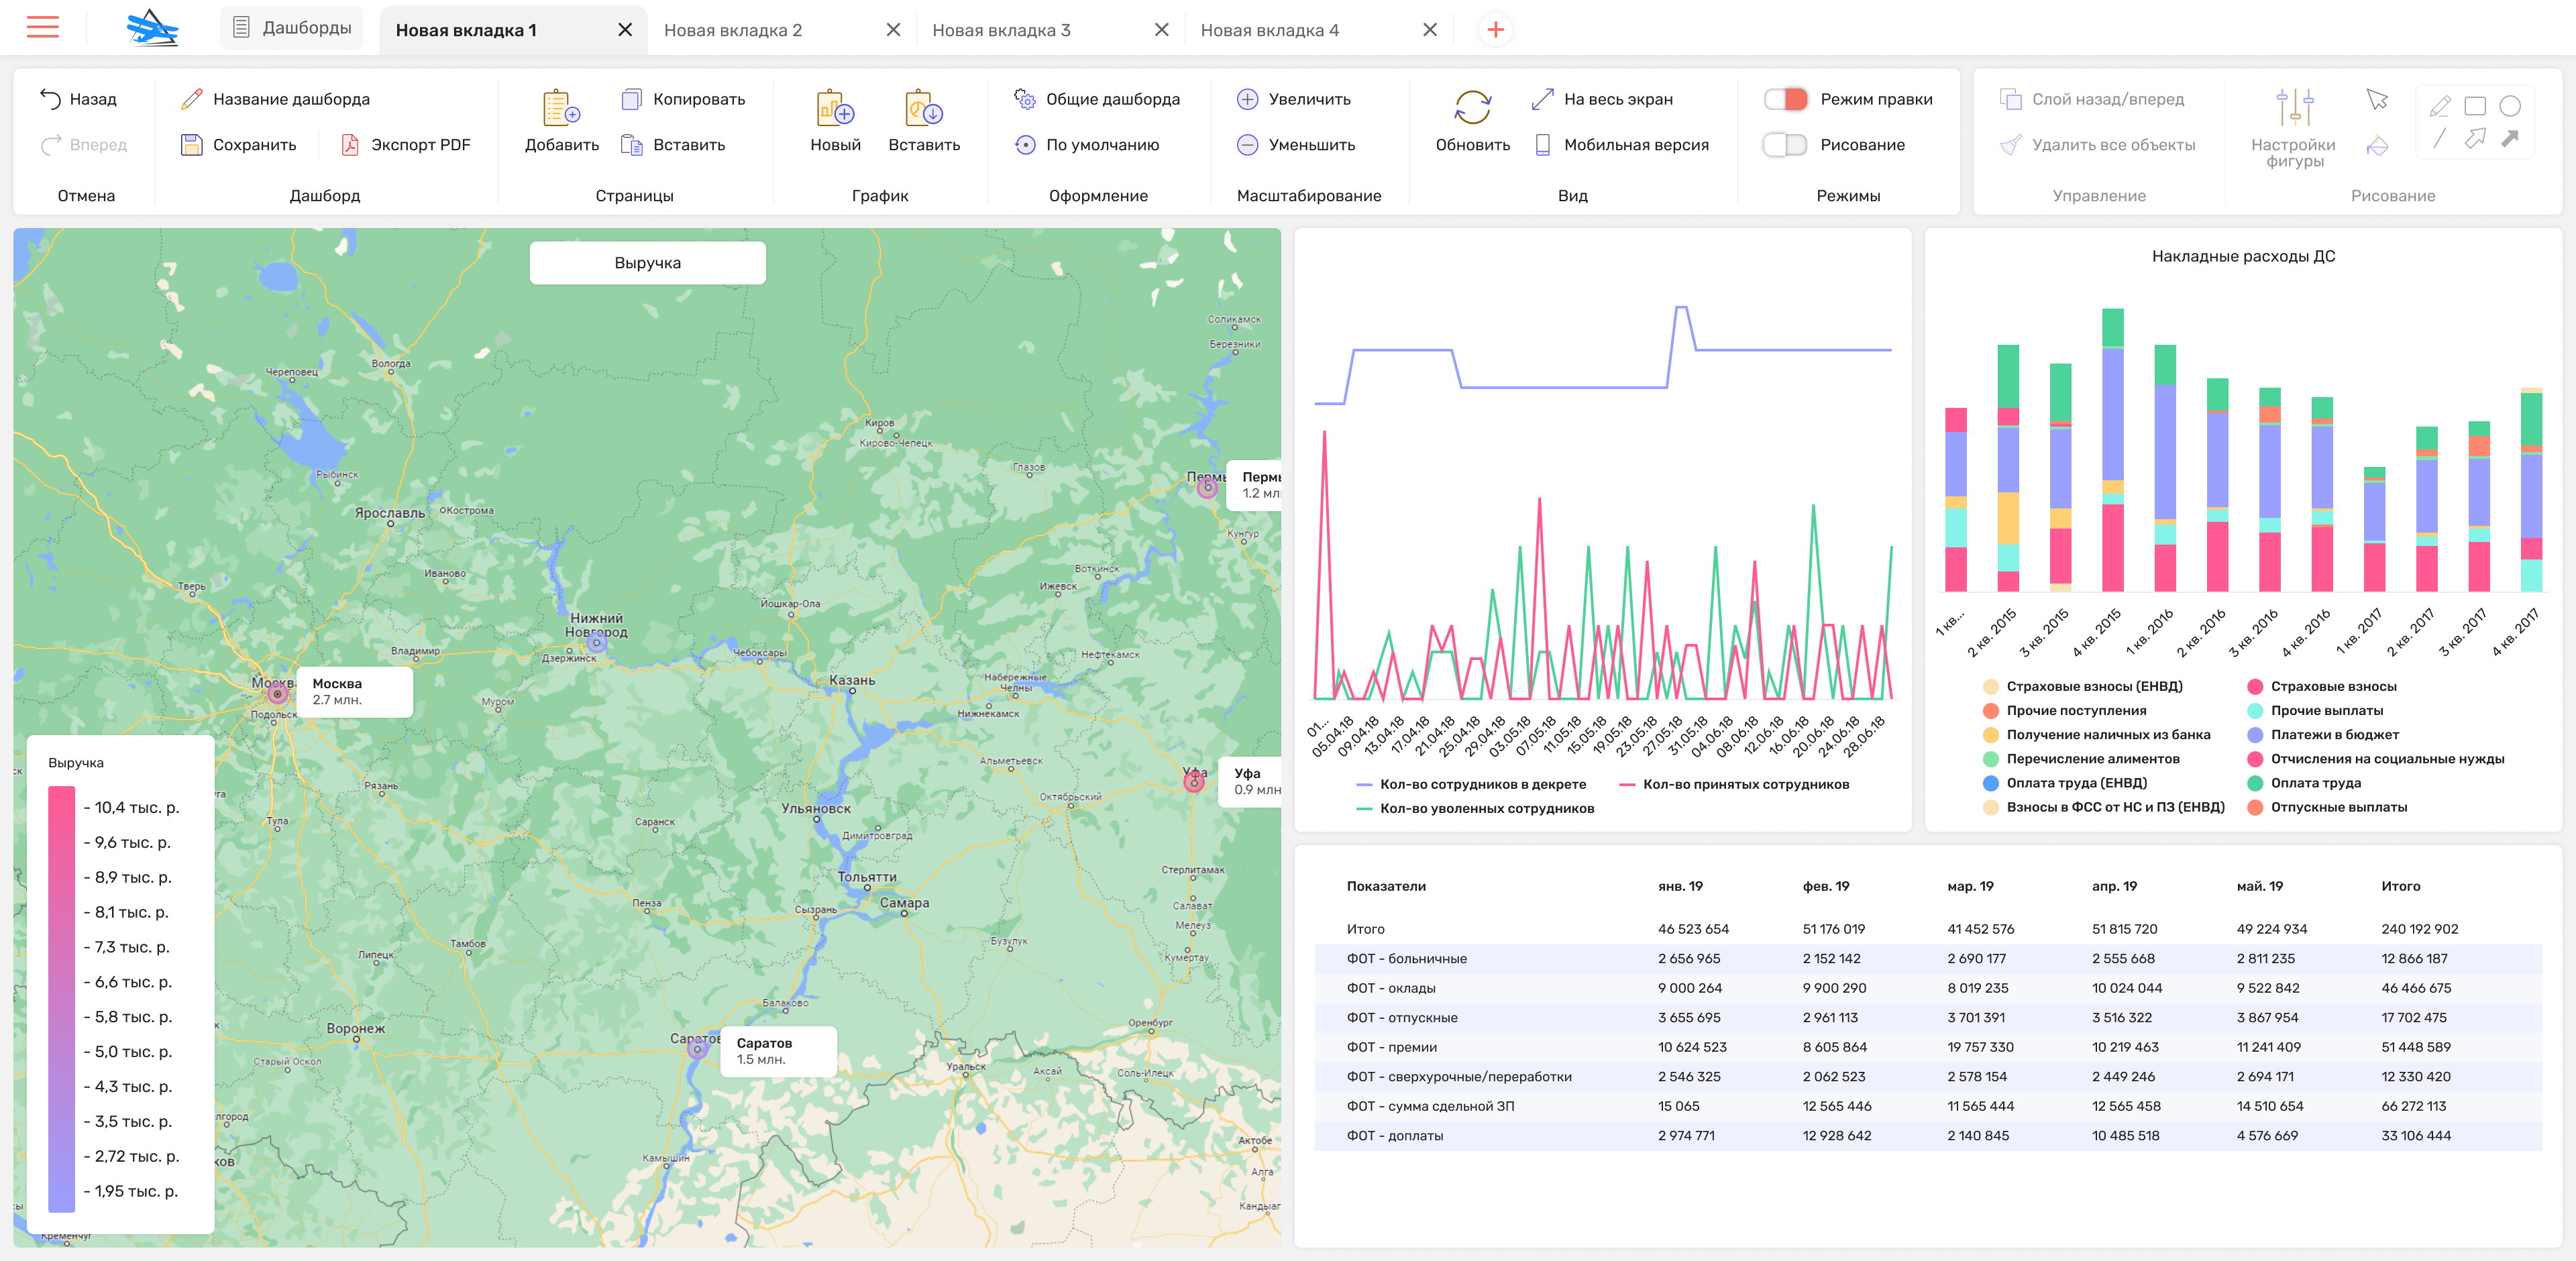Enable the Рисование toggle
The height and width of the screenshot is (1261, 2576).
pyautogui.click(x=1785, y=145)
